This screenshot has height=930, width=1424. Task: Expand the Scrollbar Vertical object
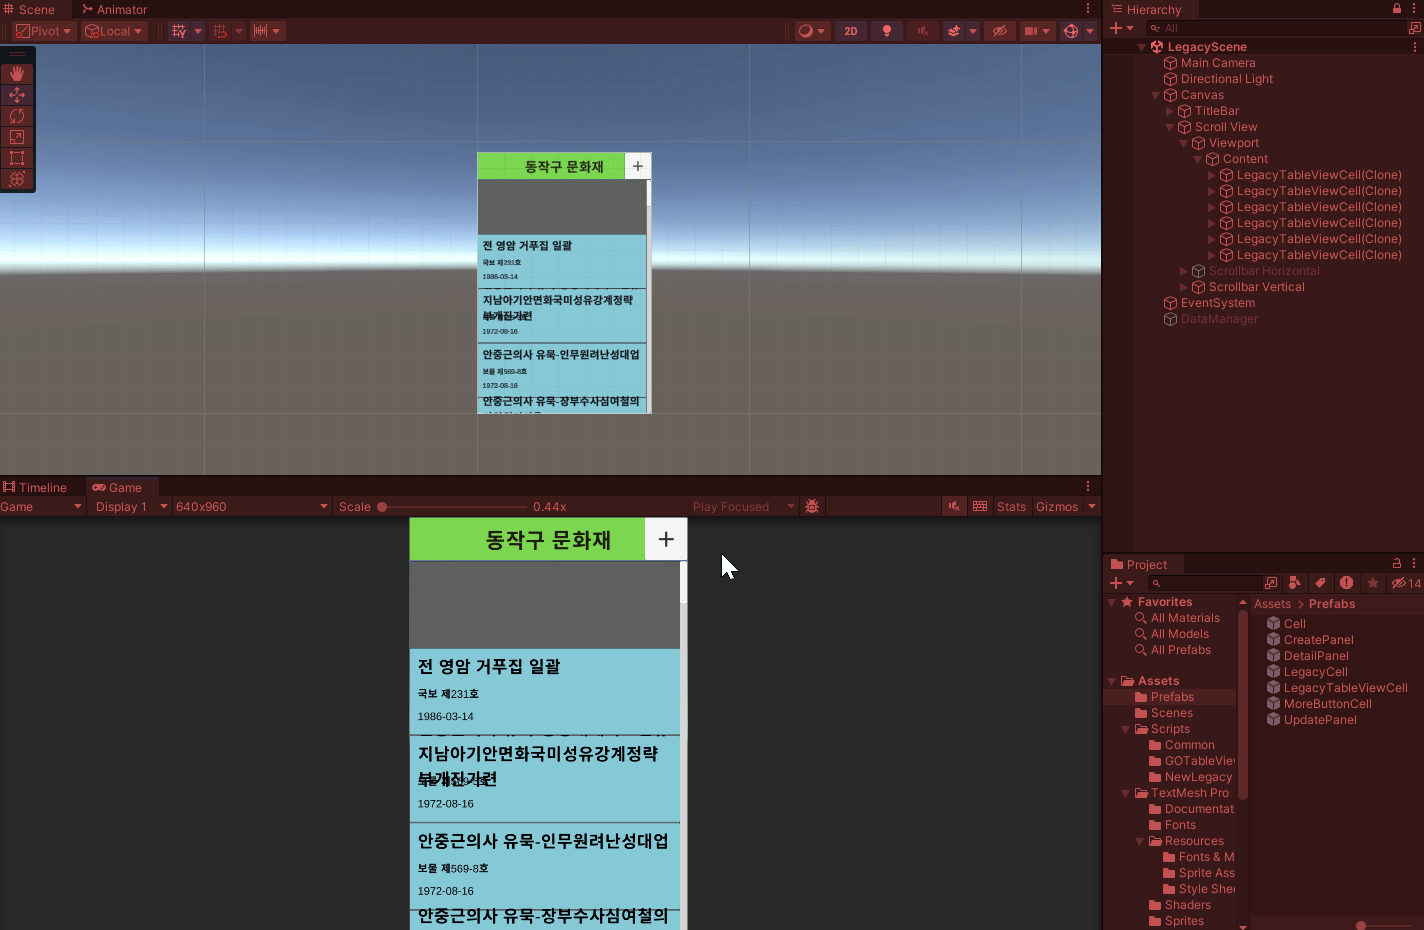click(x=1183, y=288)
